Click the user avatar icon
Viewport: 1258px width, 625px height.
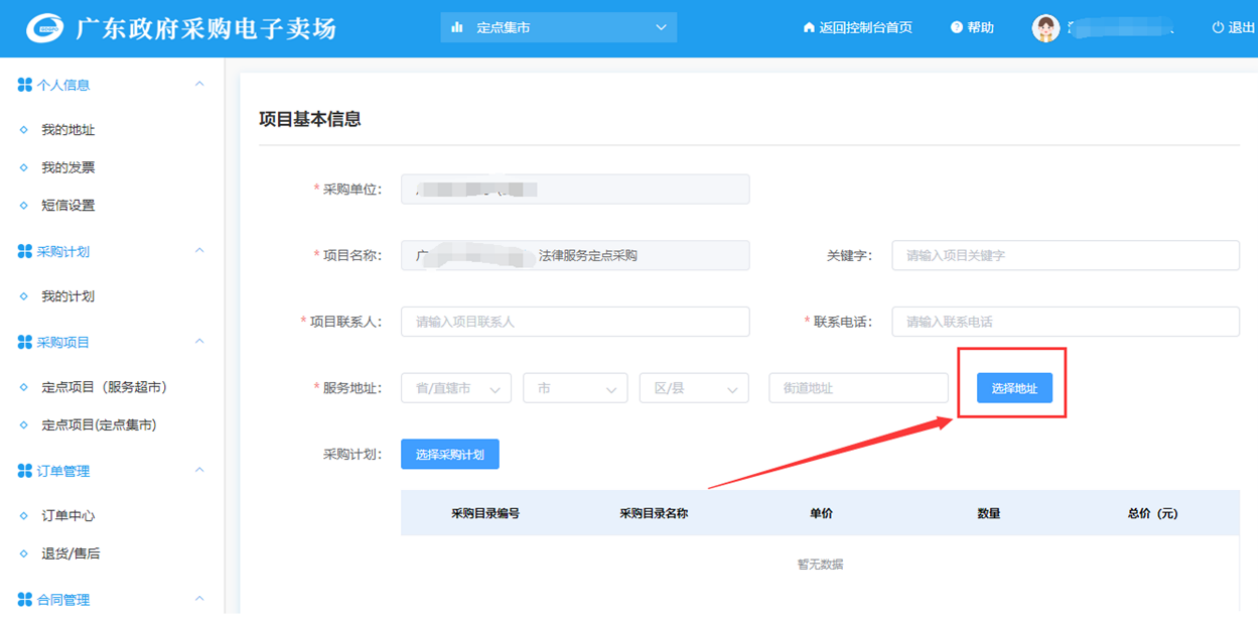click(x=1045, y=28)
